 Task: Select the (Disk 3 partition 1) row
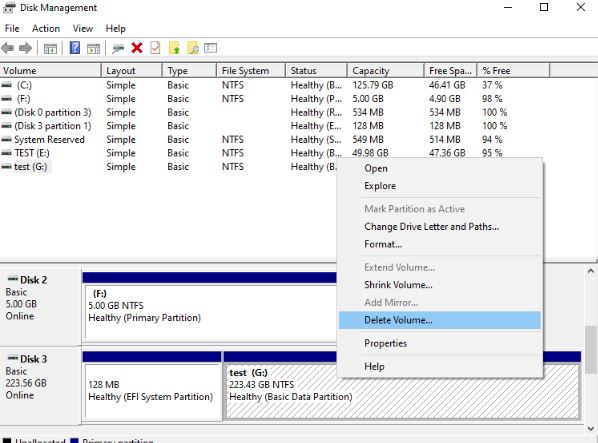click(275, 126)
